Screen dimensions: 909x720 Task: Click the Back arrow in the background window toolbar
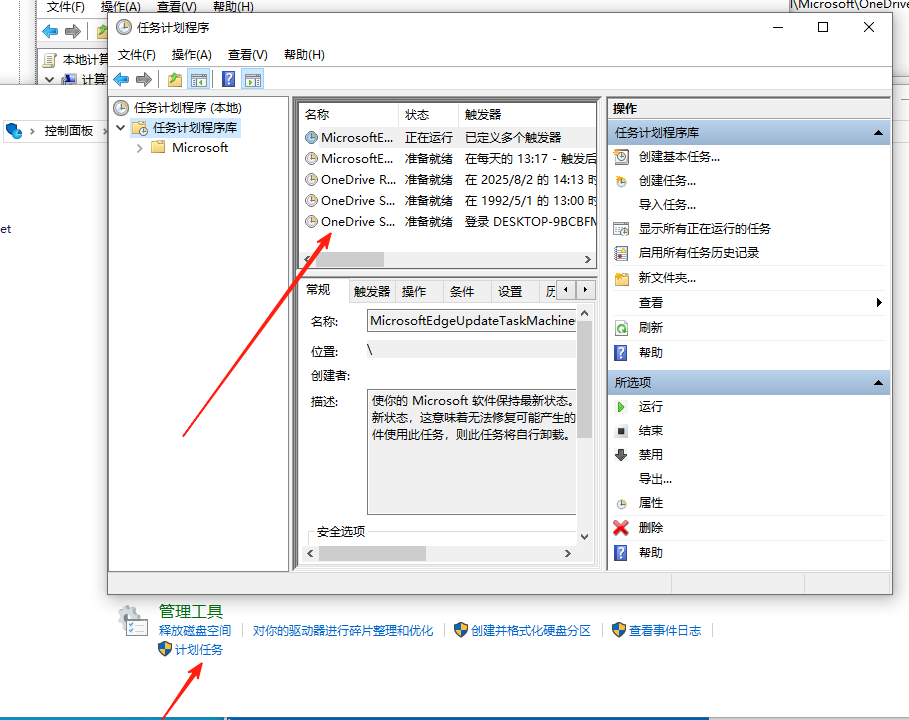50,31
